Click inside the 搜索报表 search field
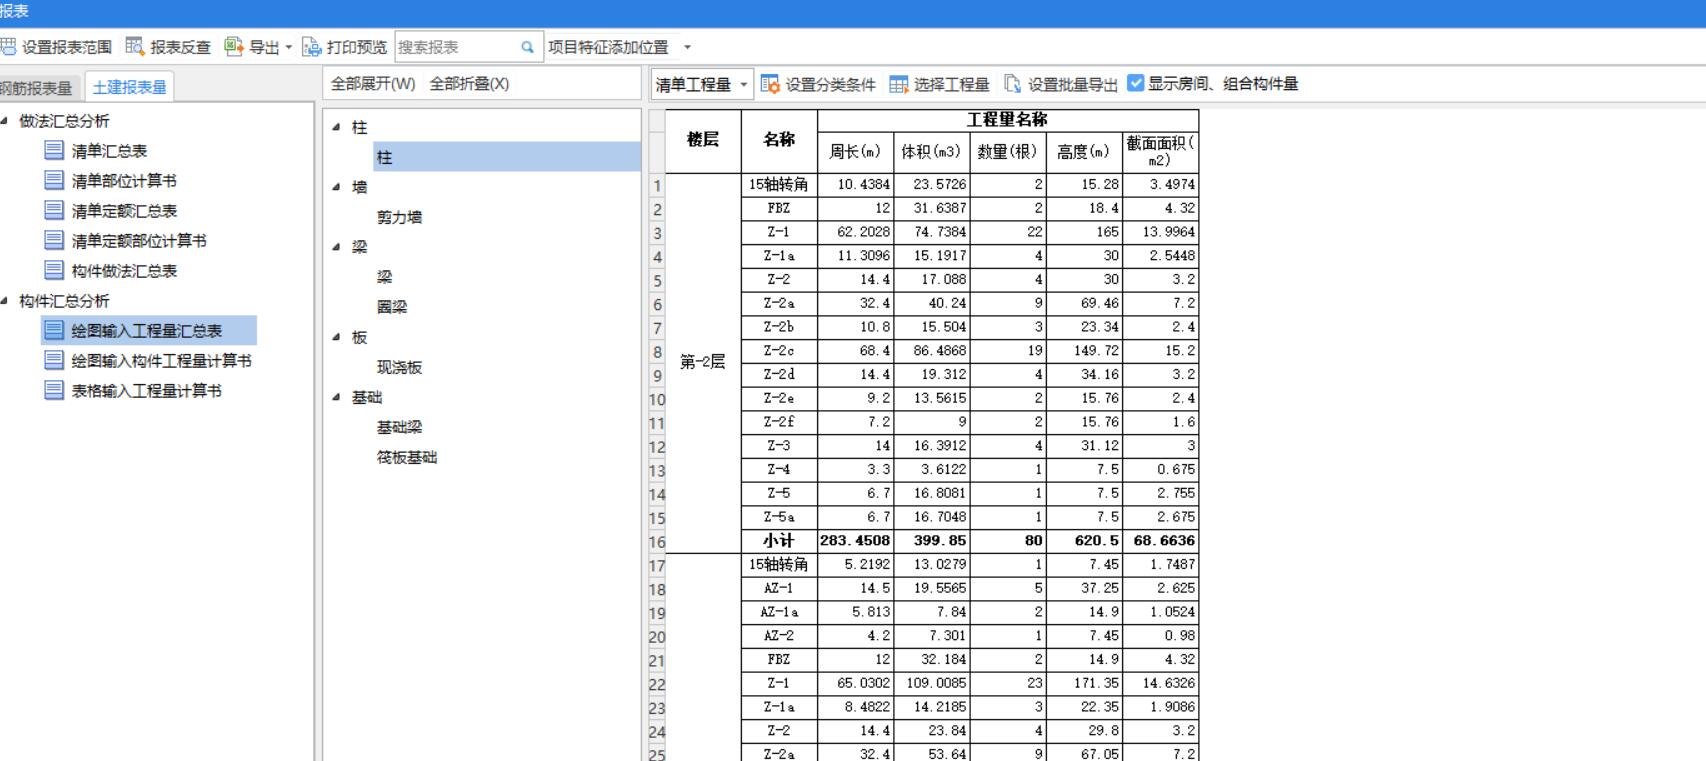 (456, 47)
